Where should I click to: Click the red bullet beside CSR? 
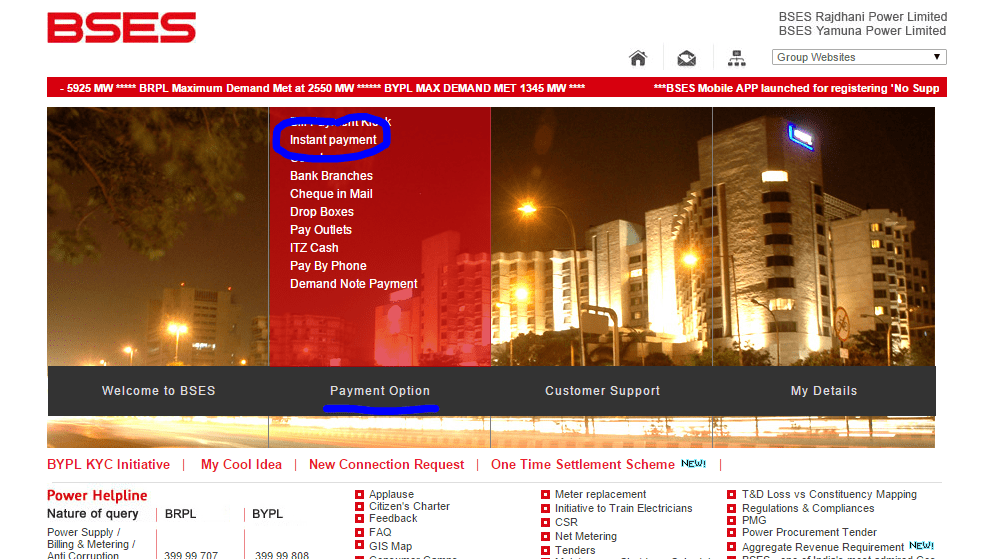(x=545, y=522)
